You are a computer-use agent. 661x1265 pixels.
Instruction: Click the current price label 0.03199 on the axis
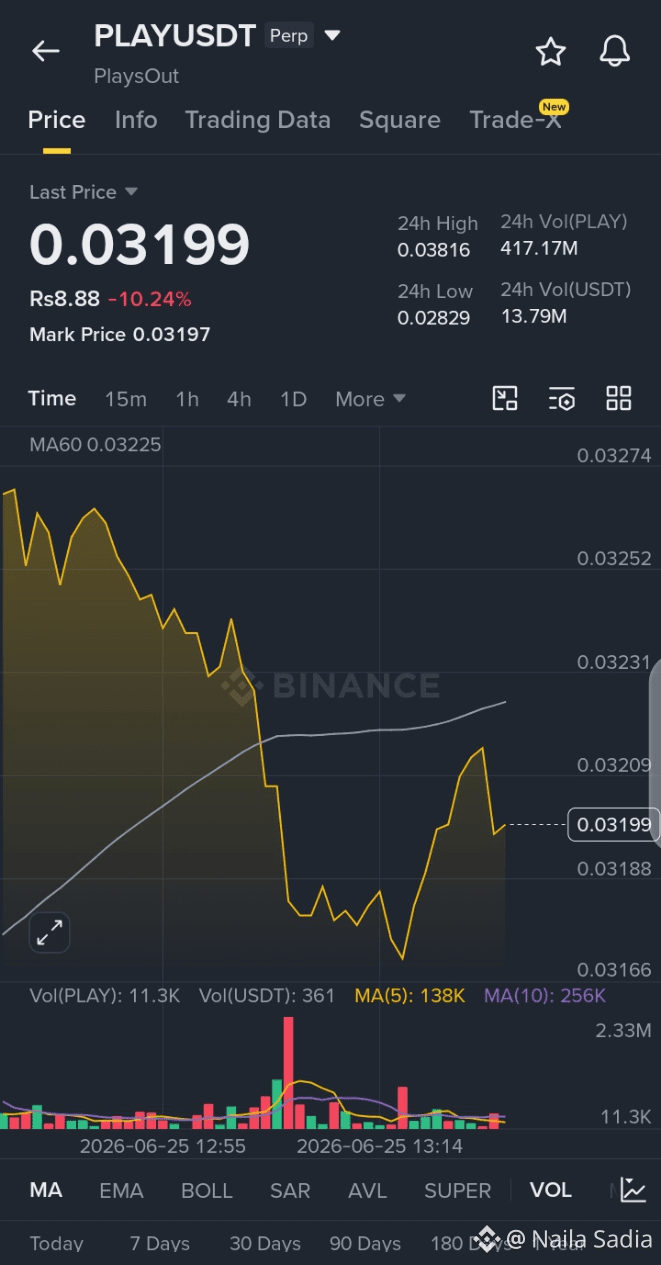[614, 824]
